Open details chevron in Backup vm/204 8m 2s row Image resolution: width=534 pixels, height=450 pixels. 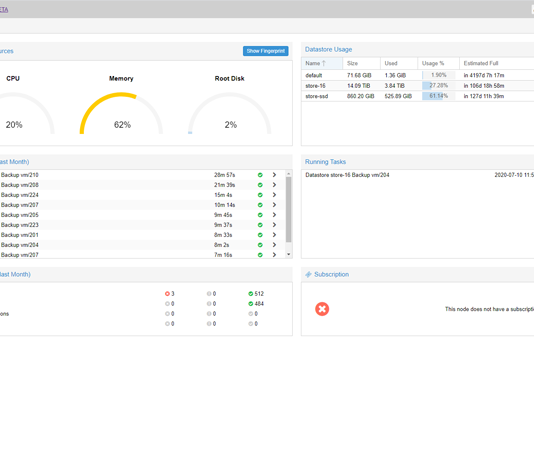[x=274, y=245]
